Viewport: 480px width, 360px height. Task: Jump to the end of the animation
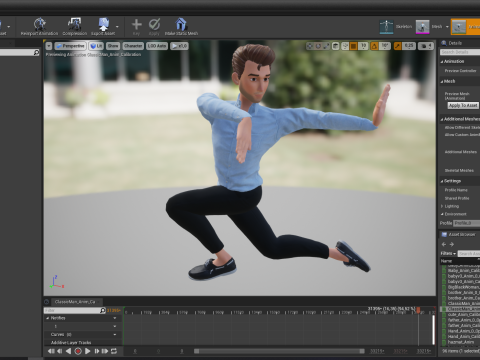[105, 351]
